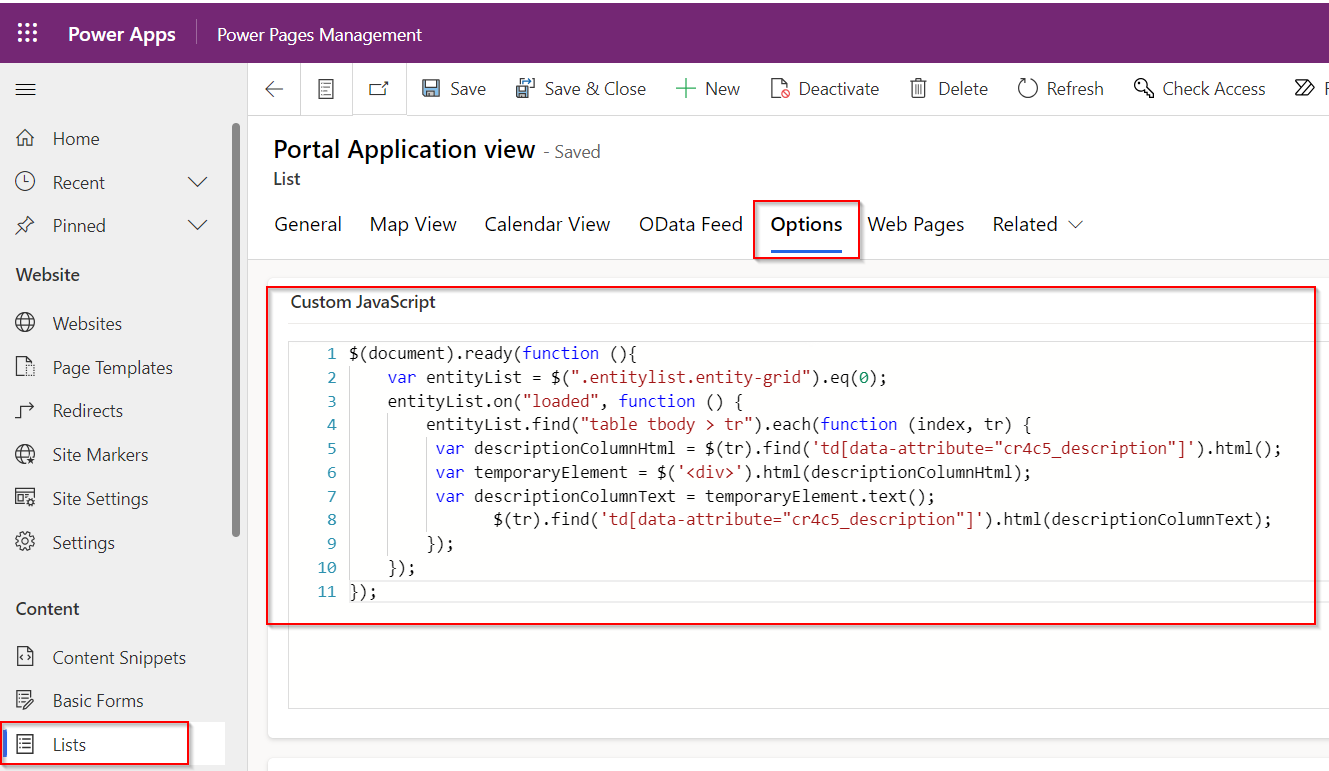Deactivate this list record
This screenshot has height=771, width=1329.
pos(824,89)
